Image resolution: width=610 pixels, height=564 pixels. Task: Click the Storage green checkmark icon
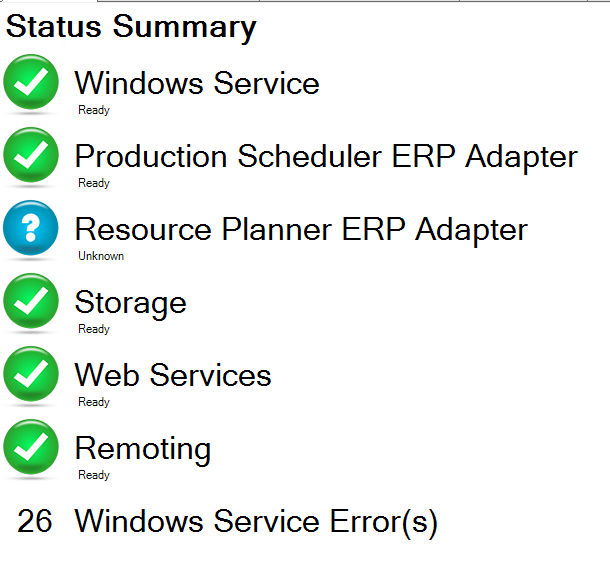coord(31,301)
